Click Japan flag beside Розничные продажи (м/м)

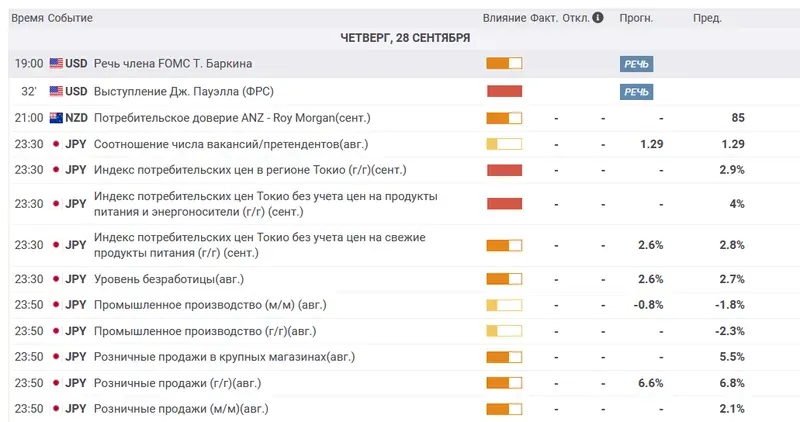tap(56, 409)
